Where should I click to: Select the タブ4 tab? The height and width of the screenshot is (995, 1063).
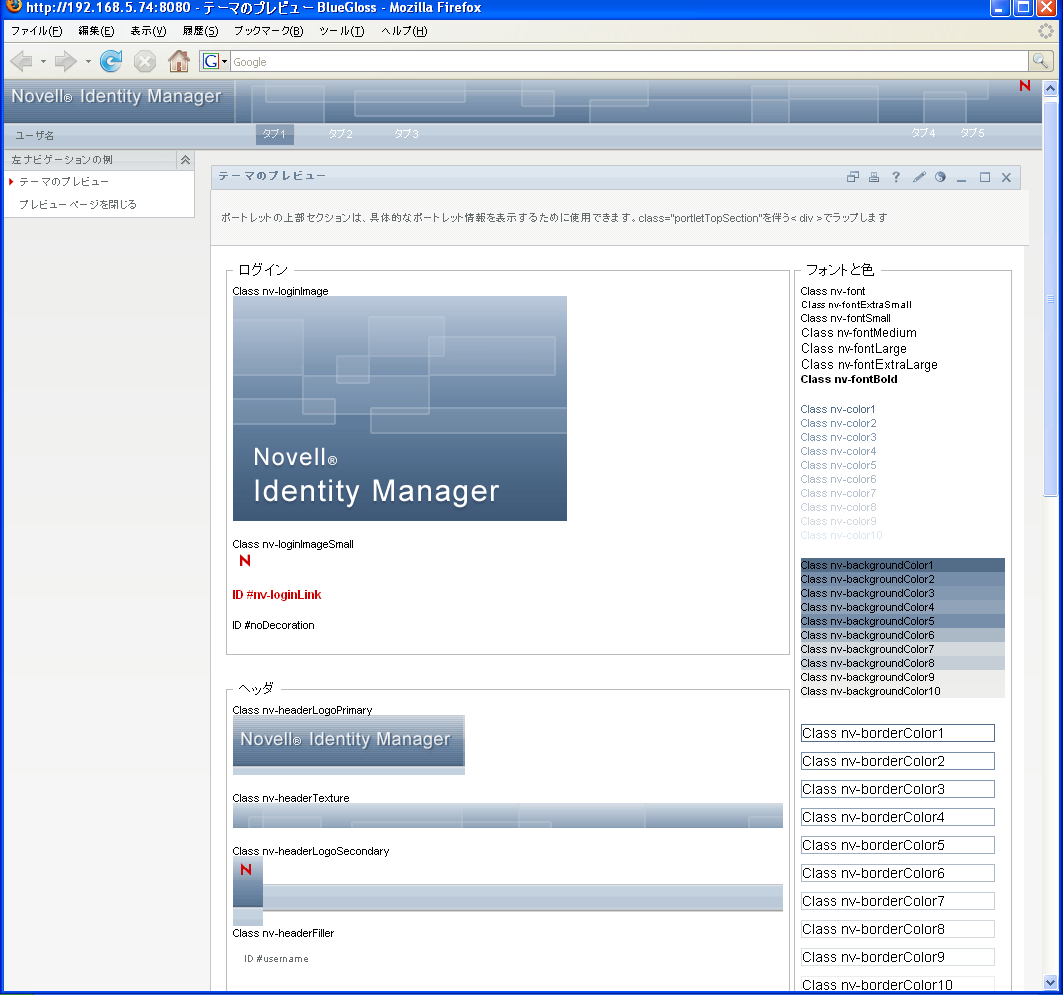(x=923, y=133)
